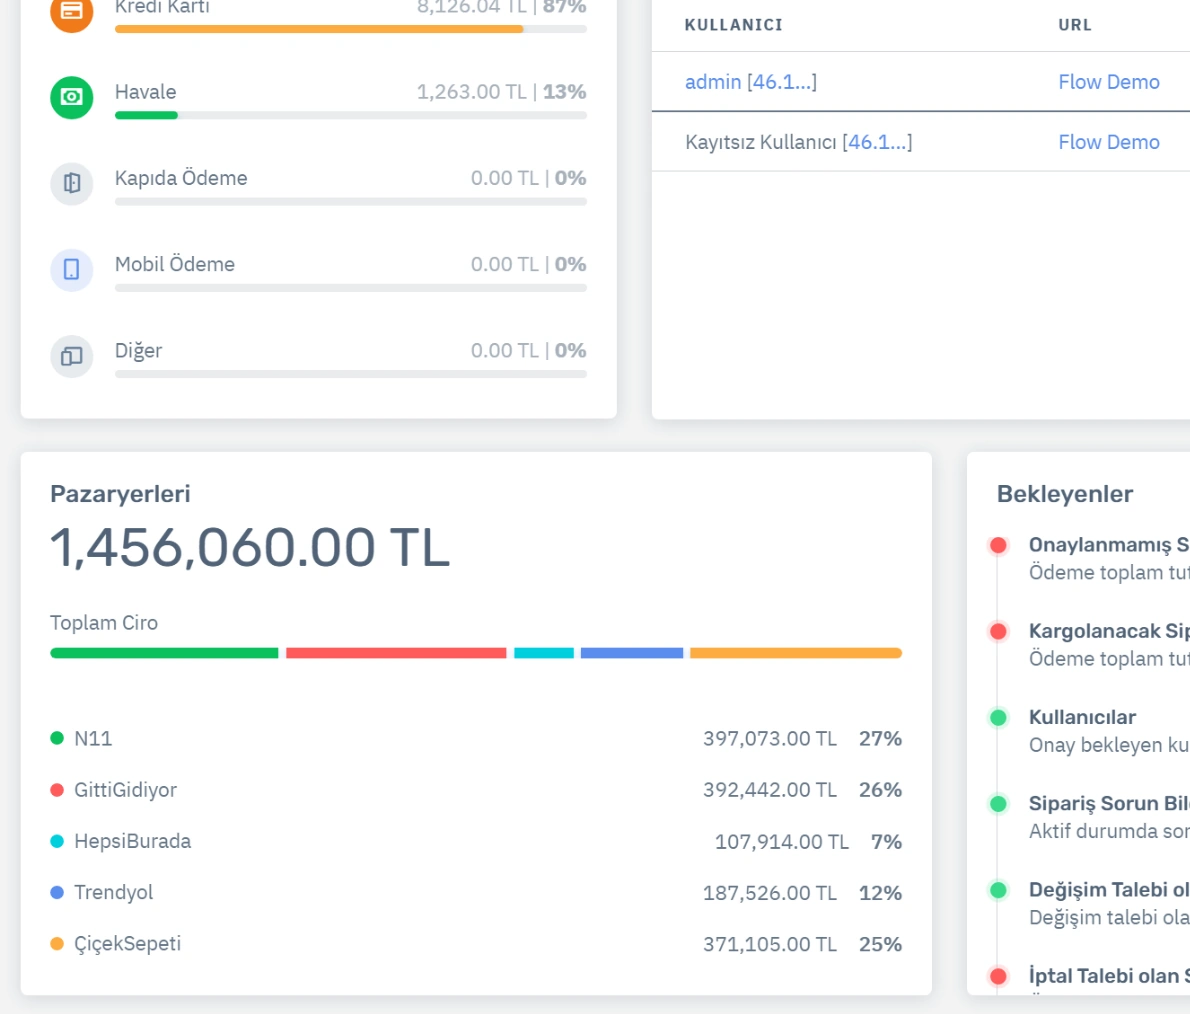Click the green Havale money icon

71,97
